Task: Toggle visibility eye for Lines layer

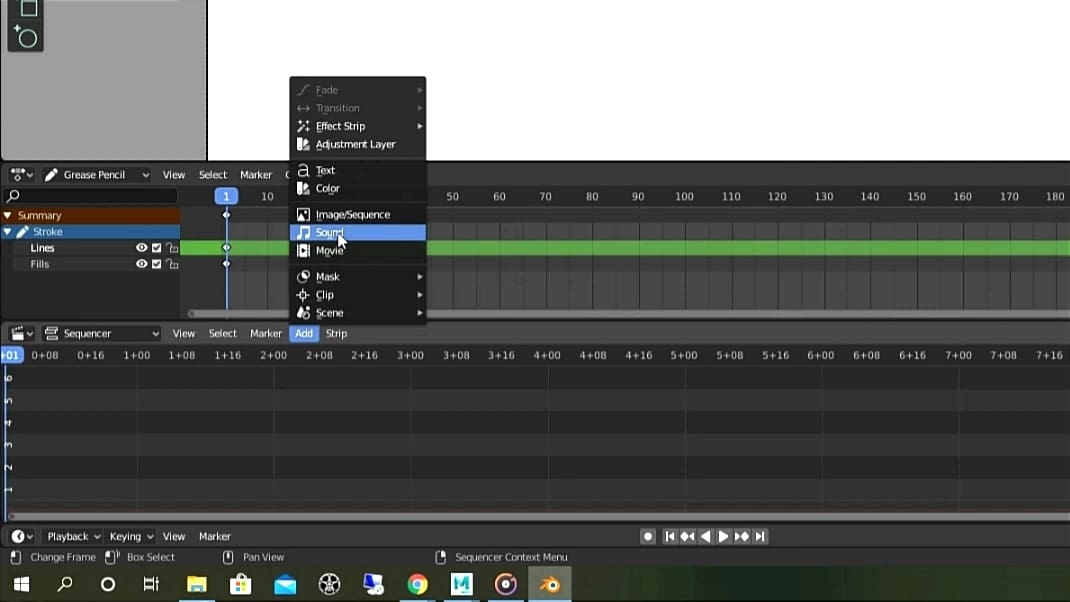Action: coord(141,248)
